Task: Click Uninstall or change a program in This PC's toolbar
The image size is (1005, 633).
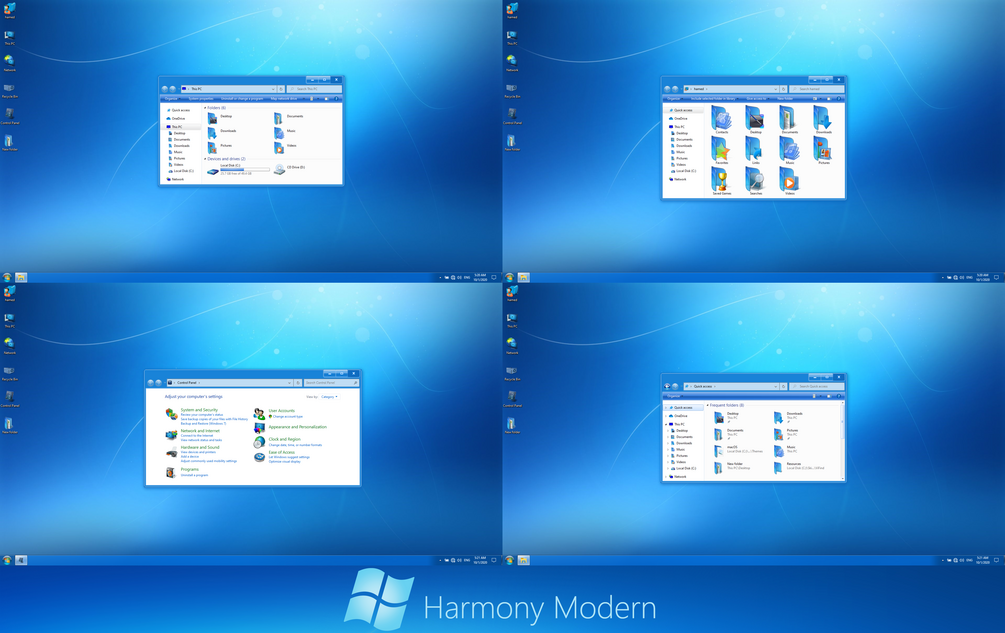Action: (x=242, y=99)
